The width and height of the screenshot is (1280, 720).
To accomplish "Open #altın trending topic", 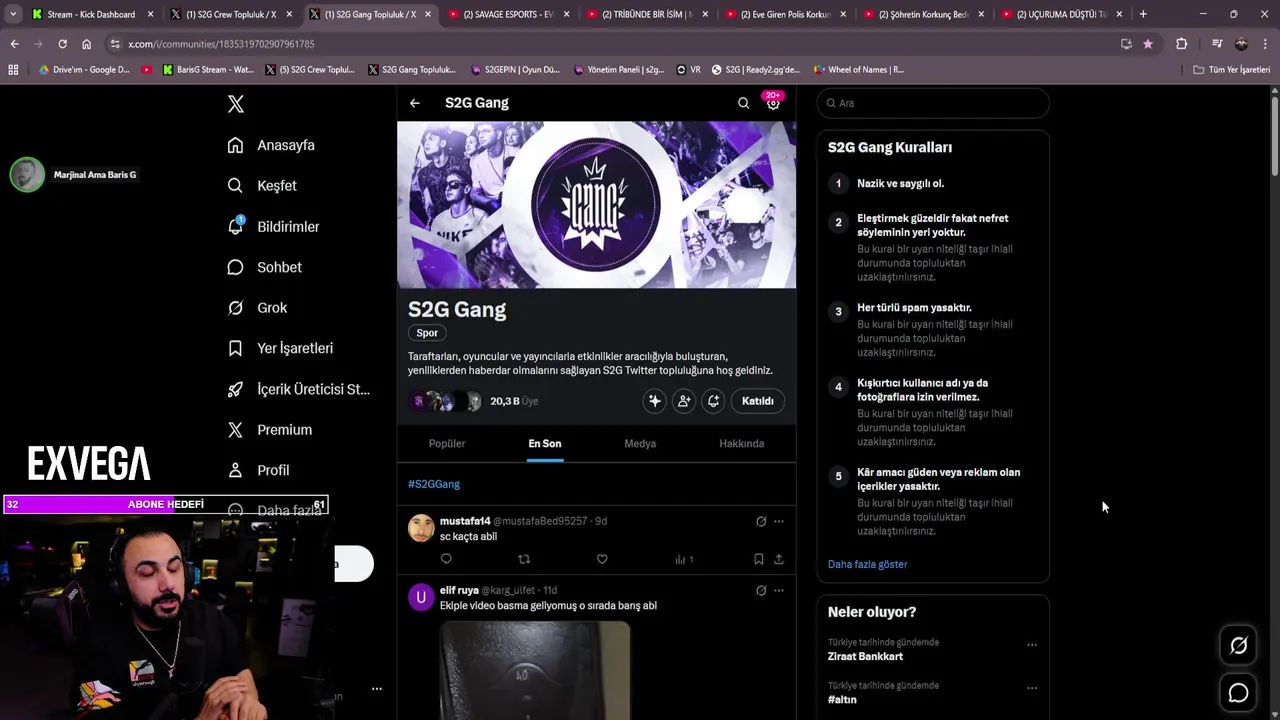I will click(842, 699).
